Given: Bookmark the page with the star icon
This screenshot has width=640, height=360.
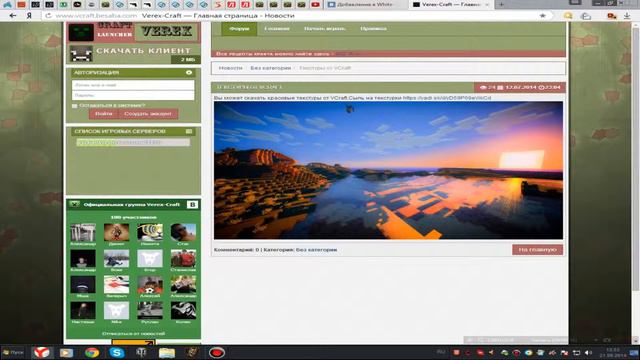Looking at the screenshot, I should coord(542,16).
